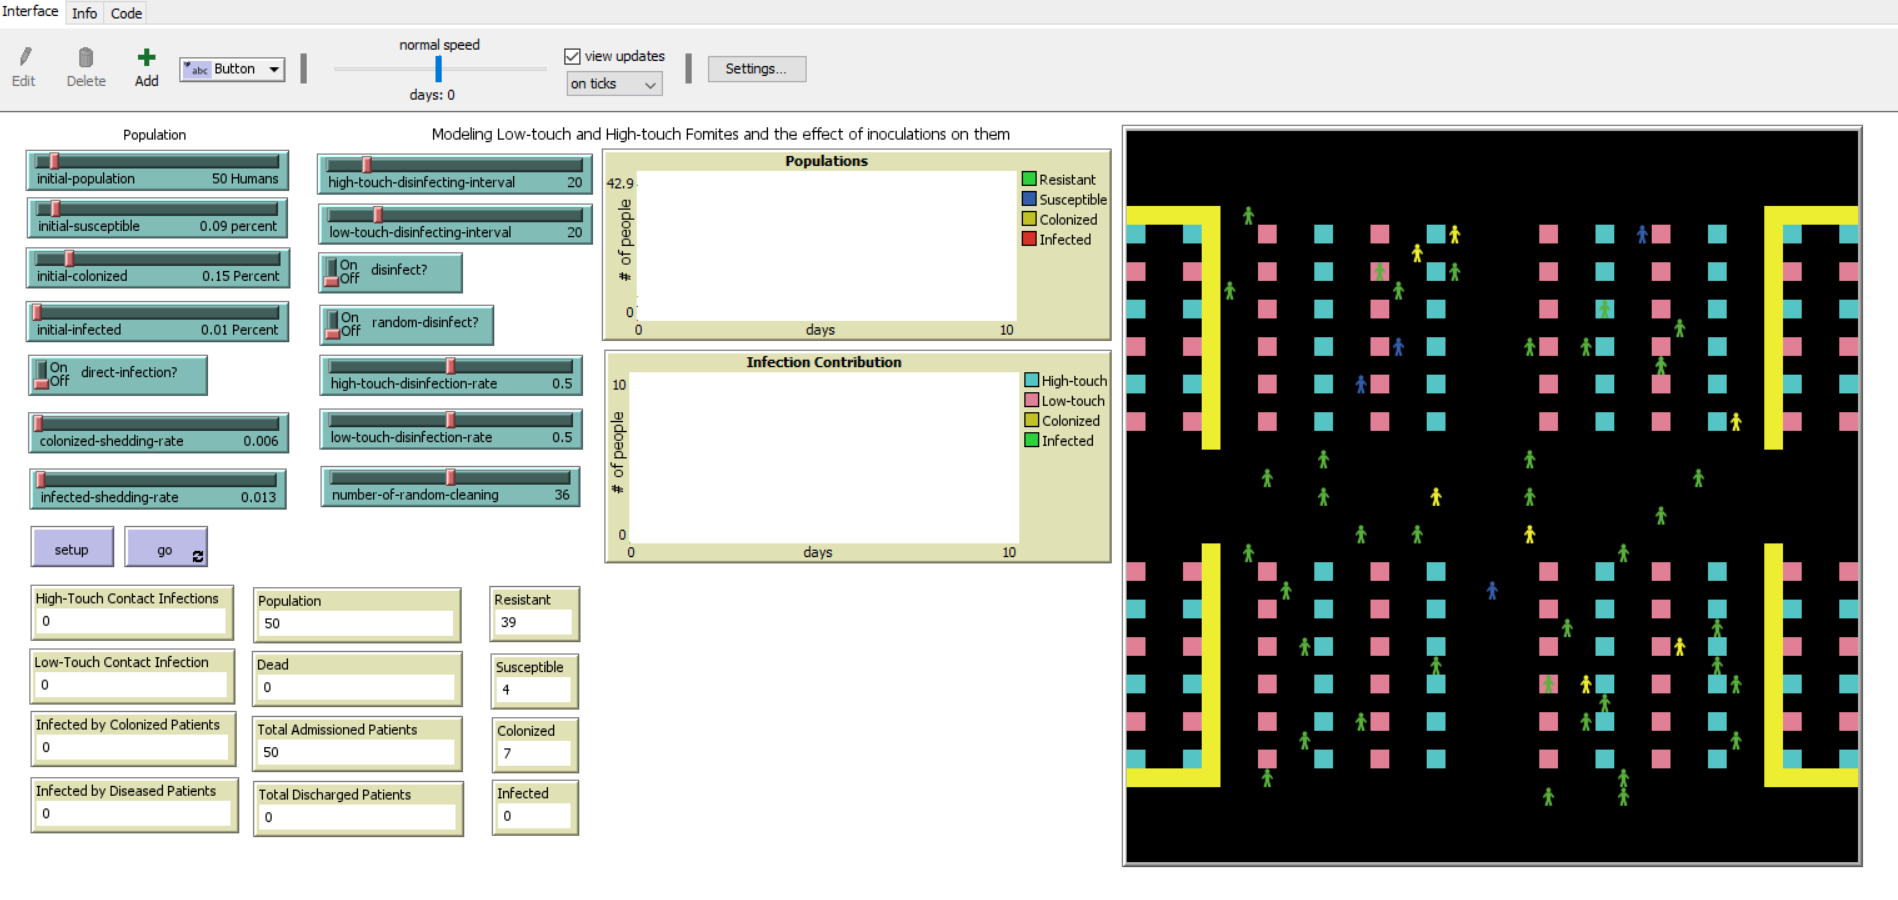Click the number-of-random-cleaning slider
1898x900 pixels.
click(x=450, y=487)
